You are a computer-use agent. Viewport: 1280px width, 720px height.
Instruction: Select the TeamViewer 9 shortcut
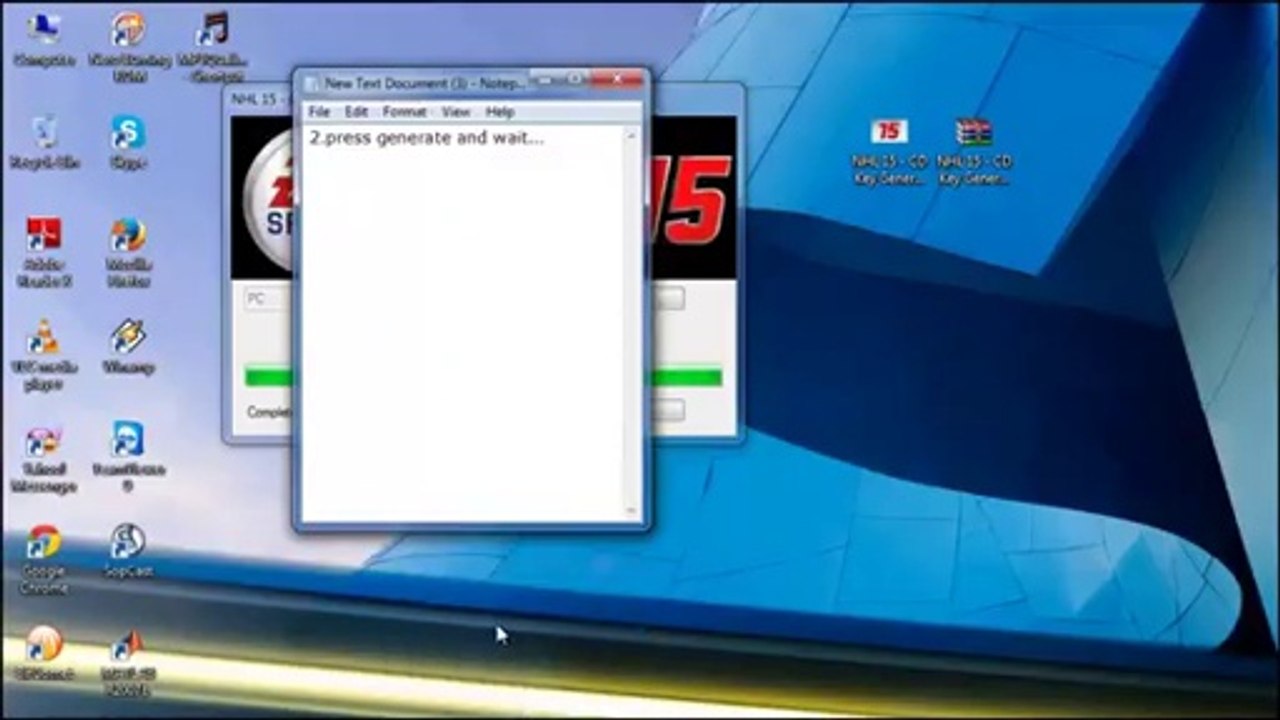pos(128,456)
